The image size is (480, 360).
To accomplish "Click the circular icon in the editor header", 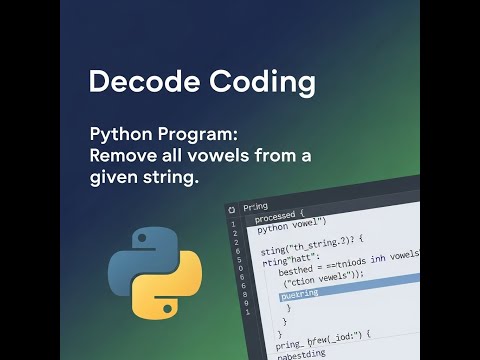I will (232, 210).
